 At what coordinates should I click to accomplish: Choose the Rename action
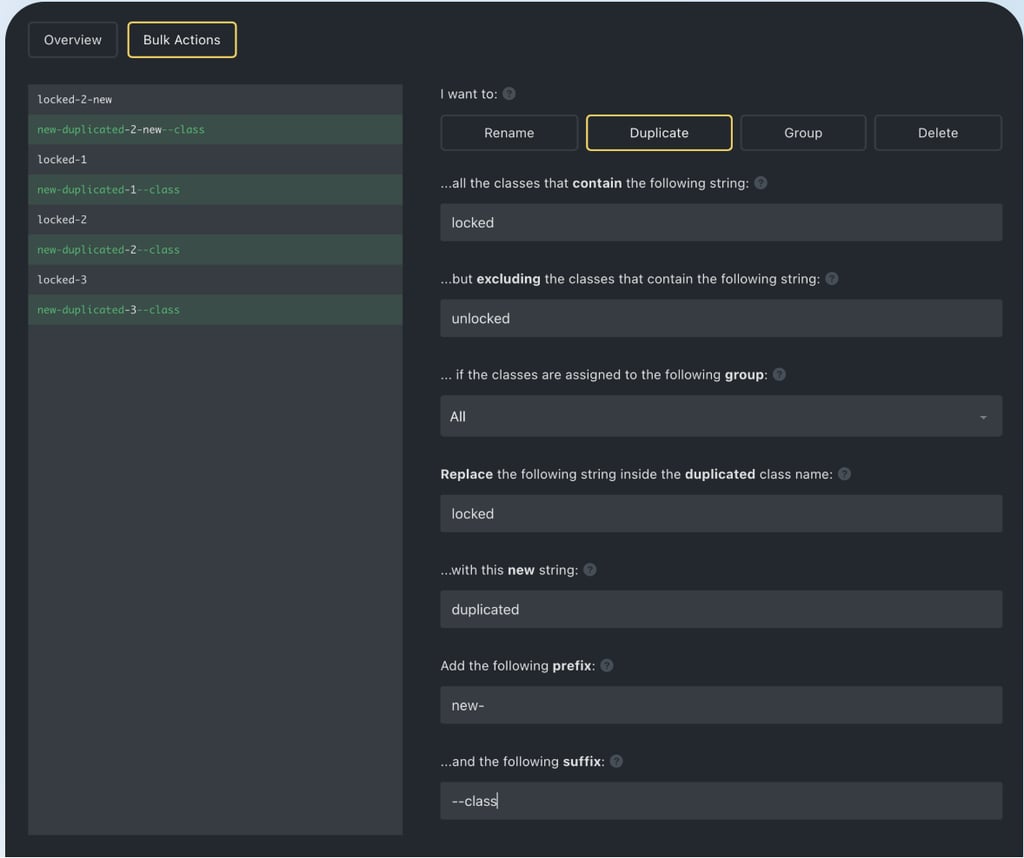(509, 133)
